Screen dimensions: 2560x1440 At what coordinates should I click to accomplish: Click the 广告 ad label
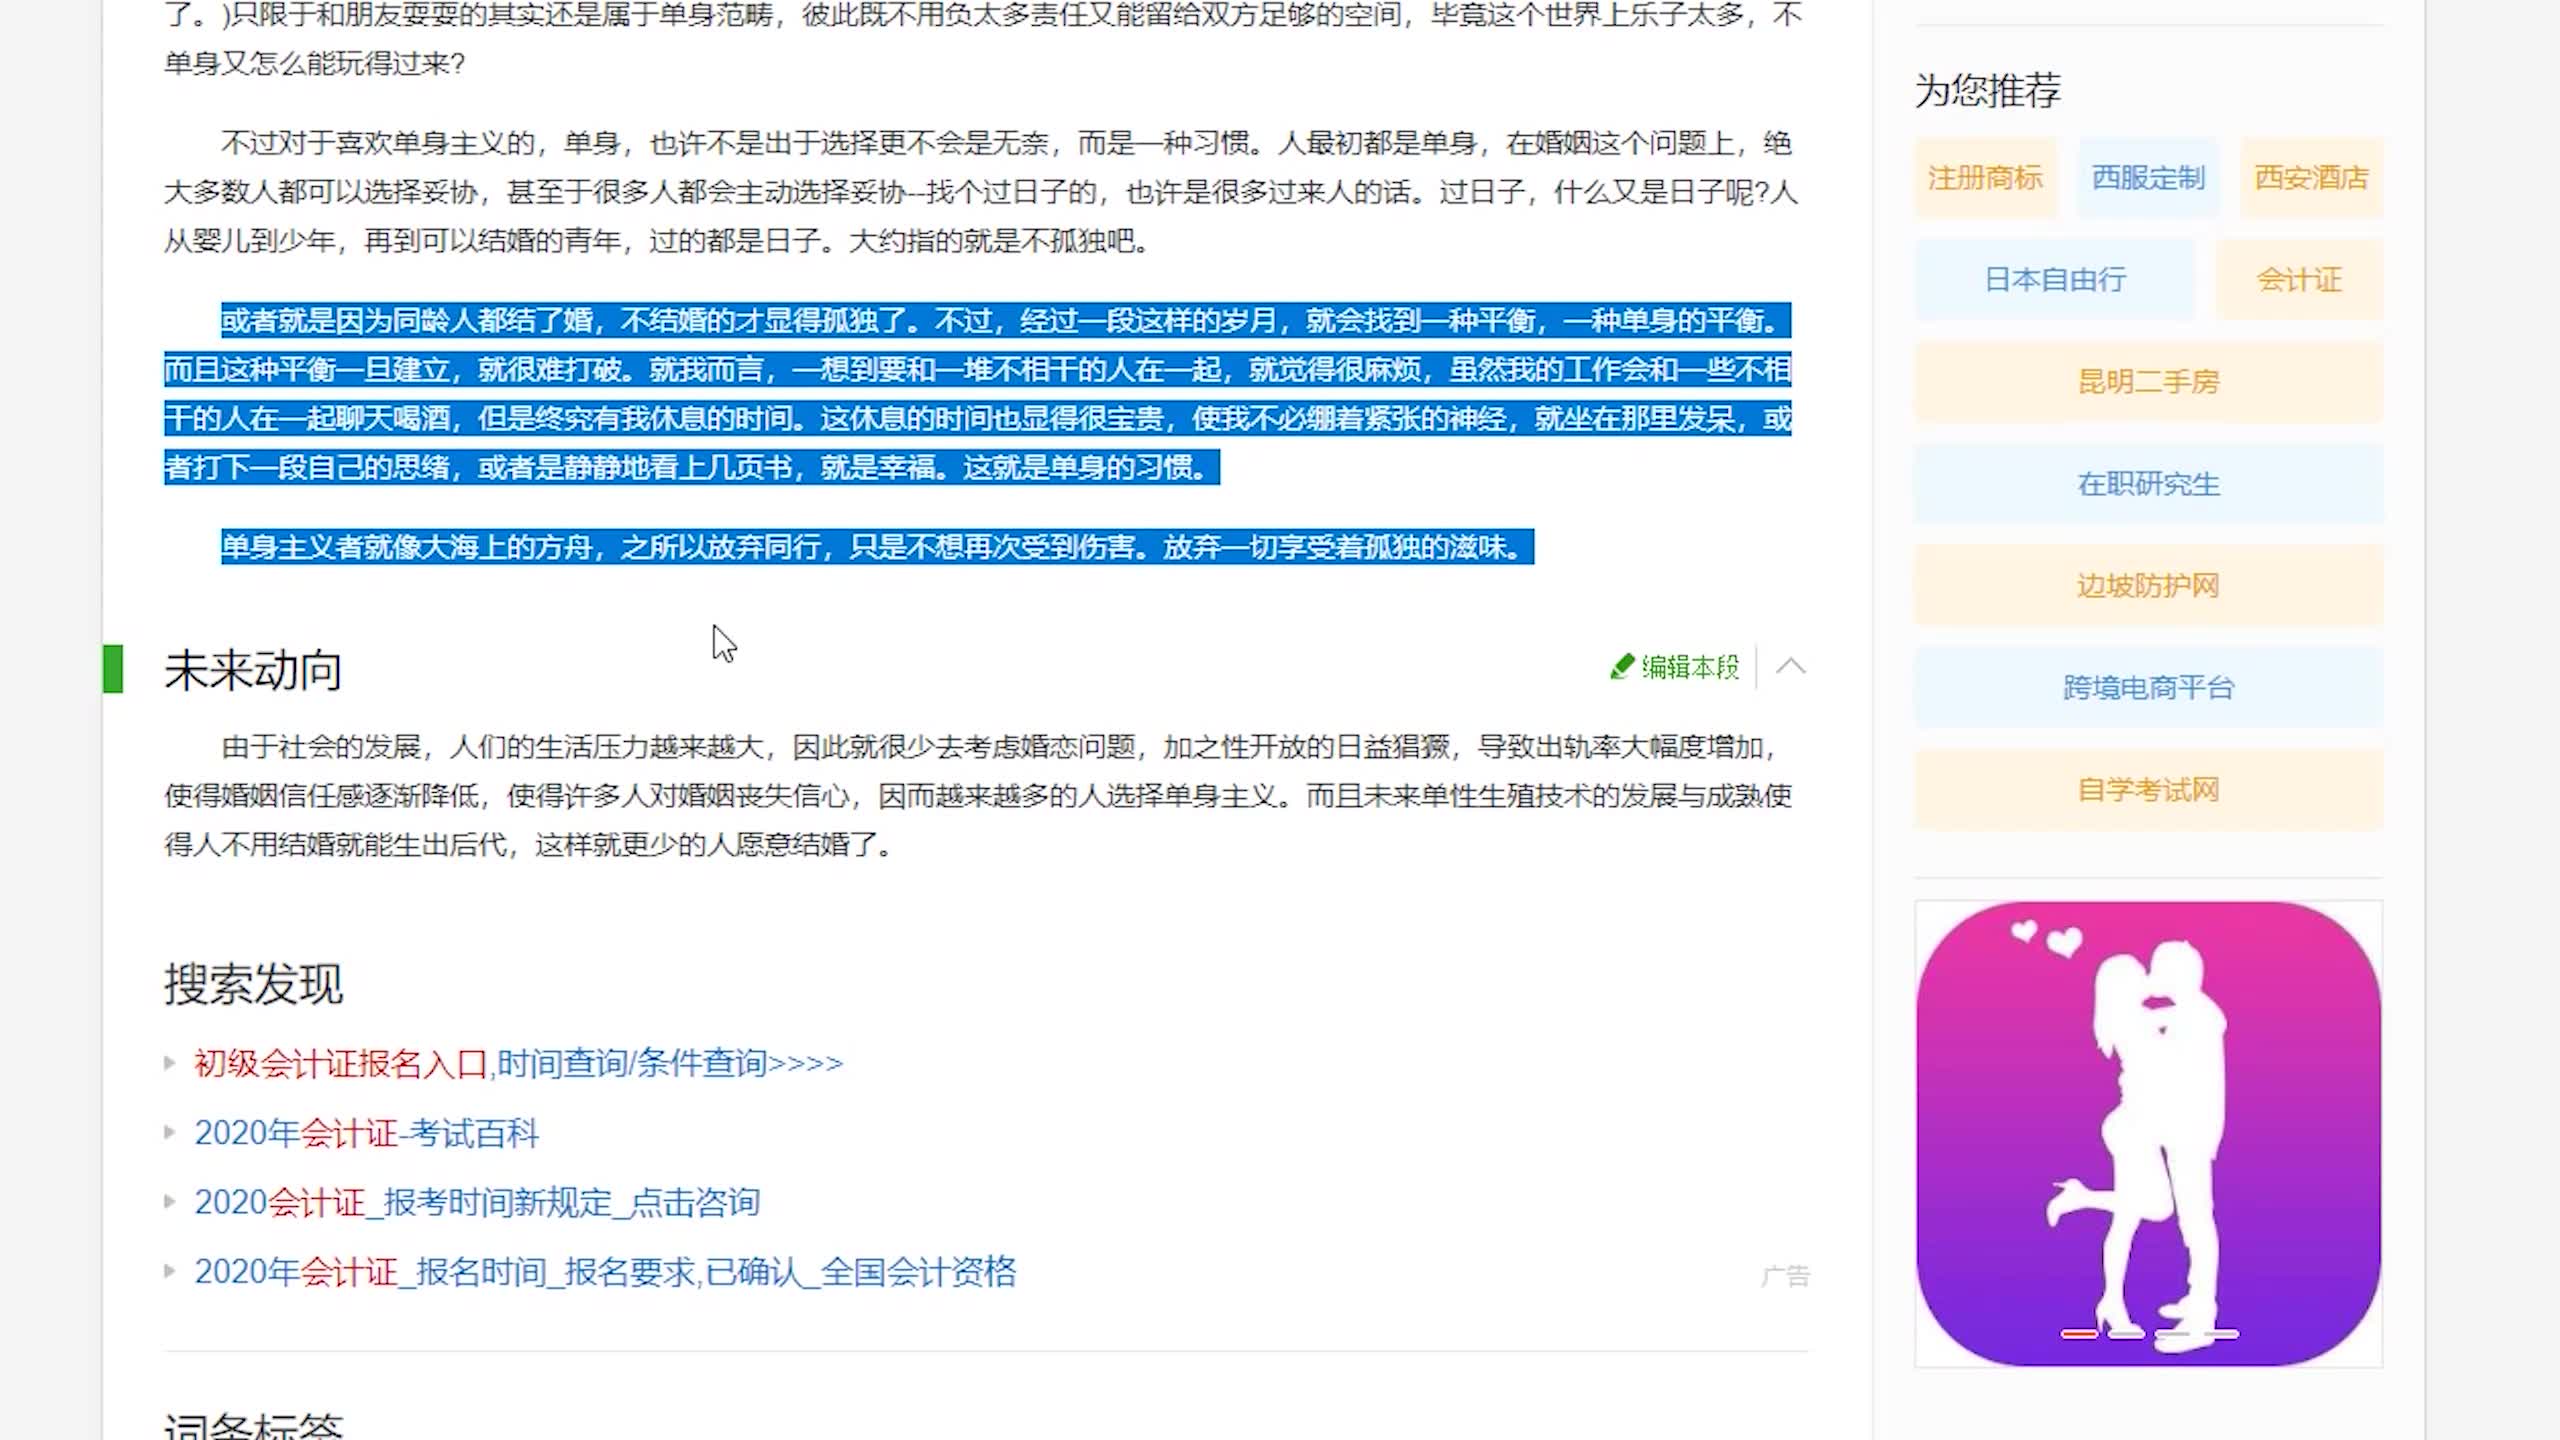[1785, 1276]
